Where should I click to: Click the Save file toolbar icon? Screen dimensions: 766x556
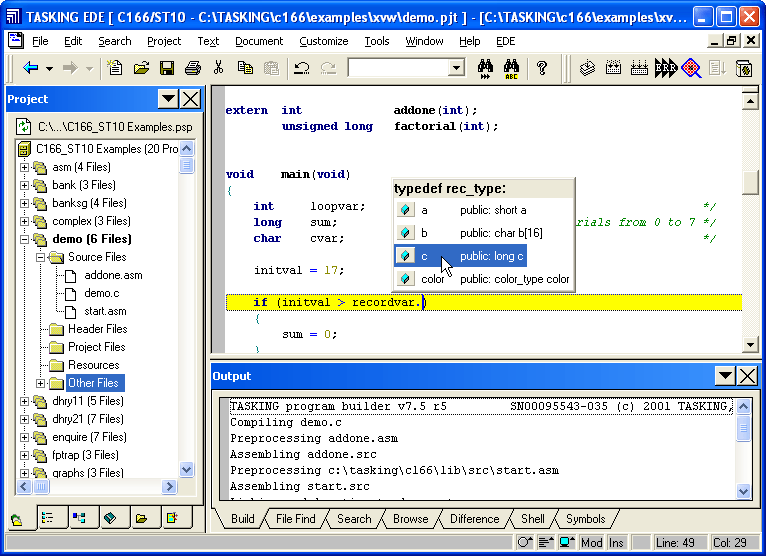pos(167,68)
